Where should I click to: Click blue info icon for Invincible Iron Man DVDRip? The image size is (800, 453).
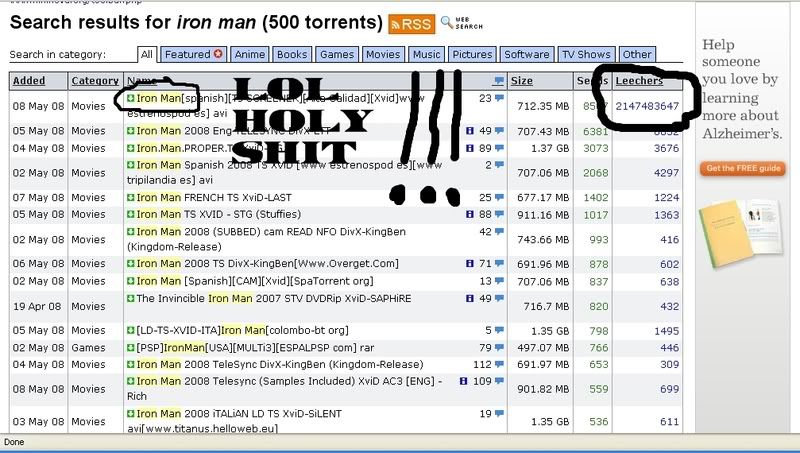click(x=470, y=298)
